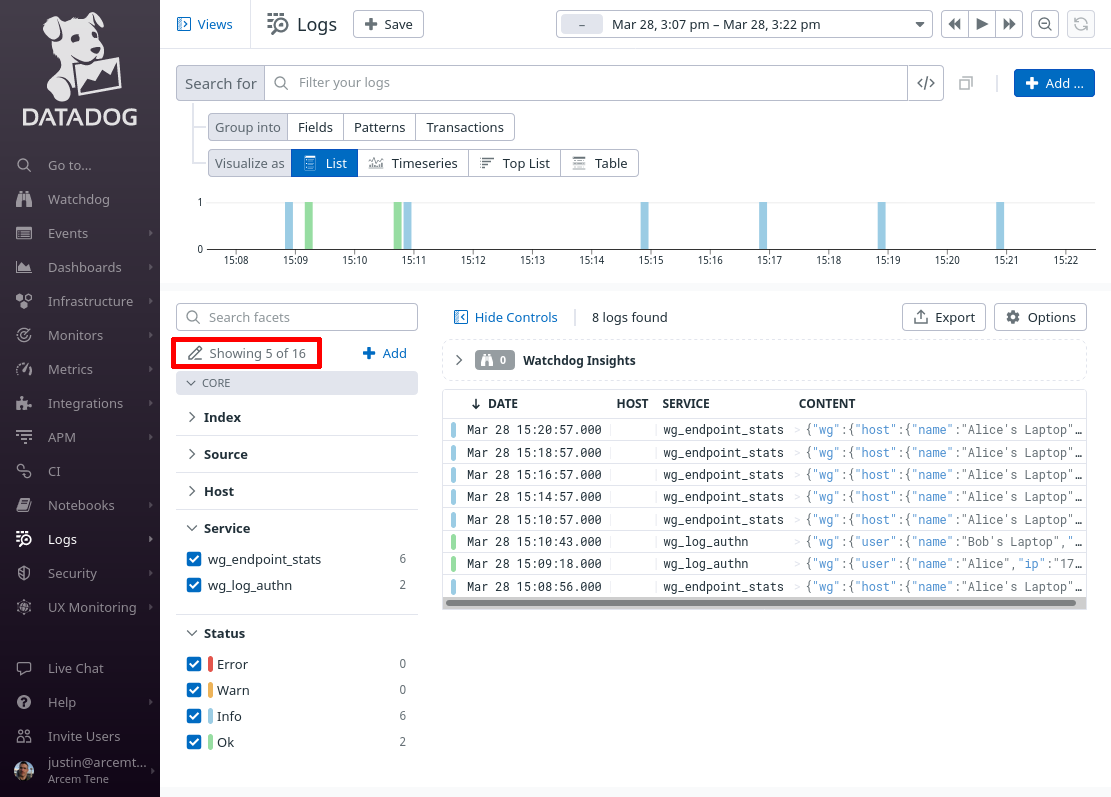The width and height of the screenshot is (1111, 797).
Task: Expand the Index facet
Action: pyautogui.click(x=192, y=417)
